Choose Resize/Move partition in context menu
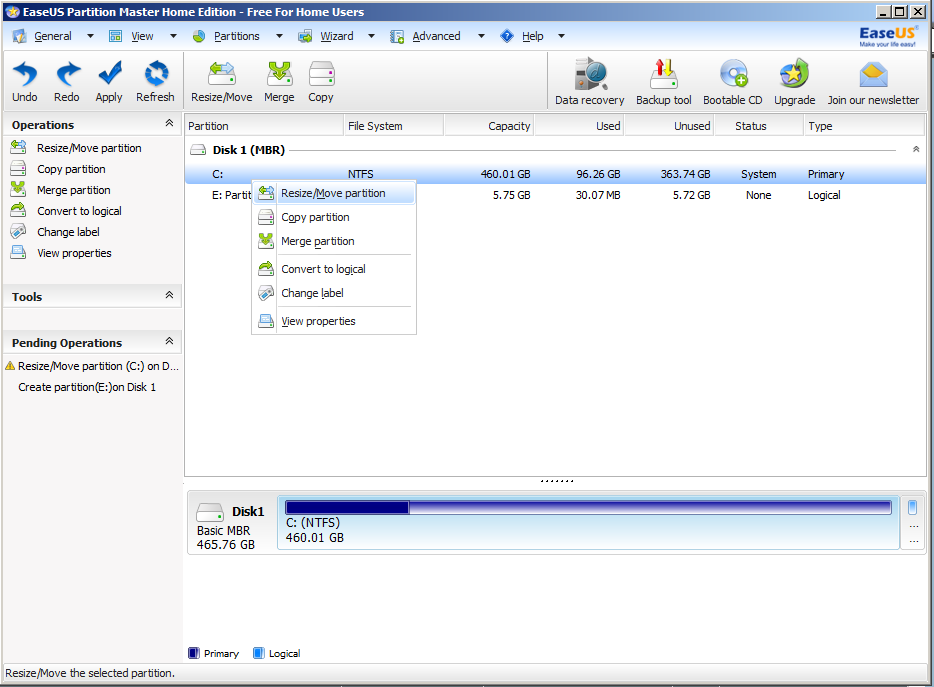Viewport: 934px width, 687px height. click(x=334, y=193)
